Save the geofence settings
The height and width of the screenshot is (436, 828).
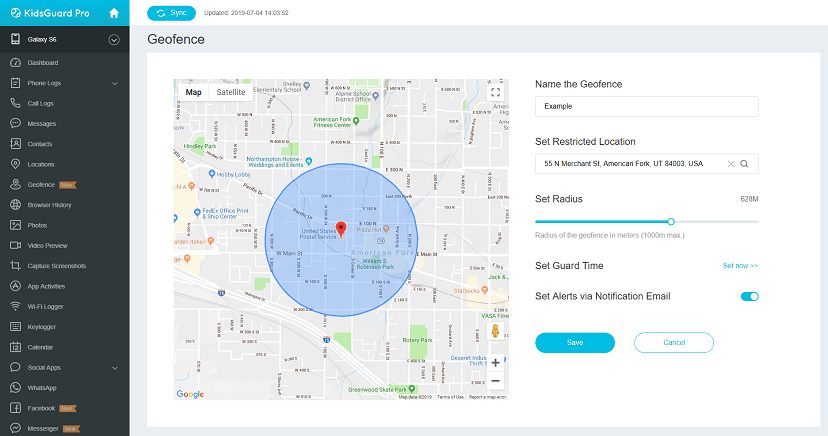pos(575,343)
